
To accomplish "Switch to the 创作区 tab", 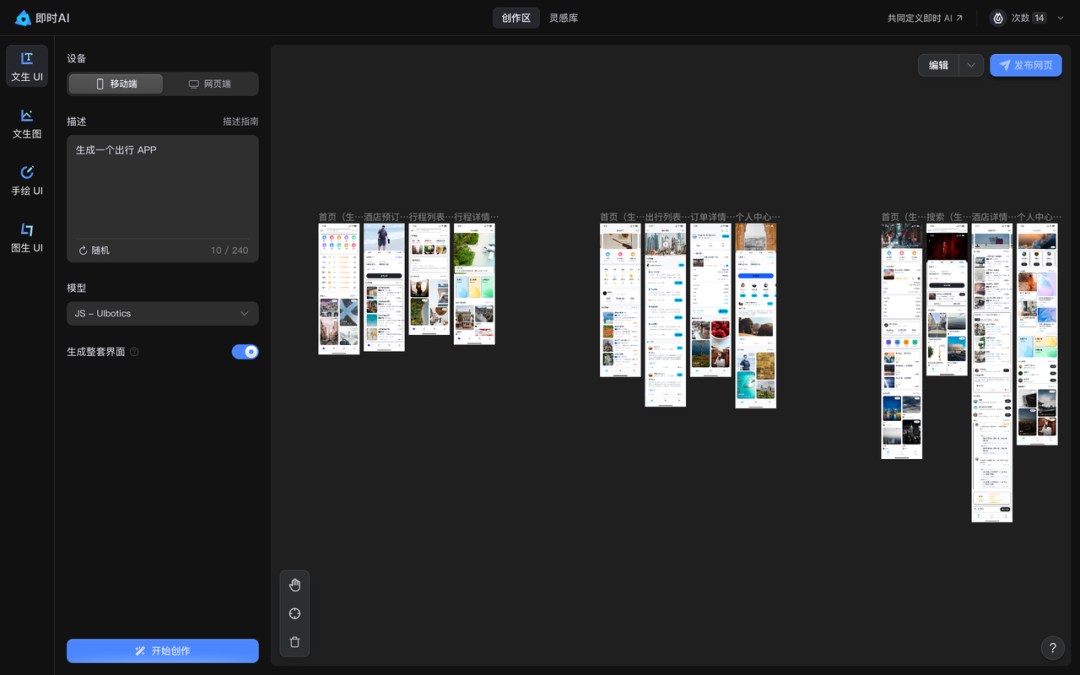I will 516,18.
